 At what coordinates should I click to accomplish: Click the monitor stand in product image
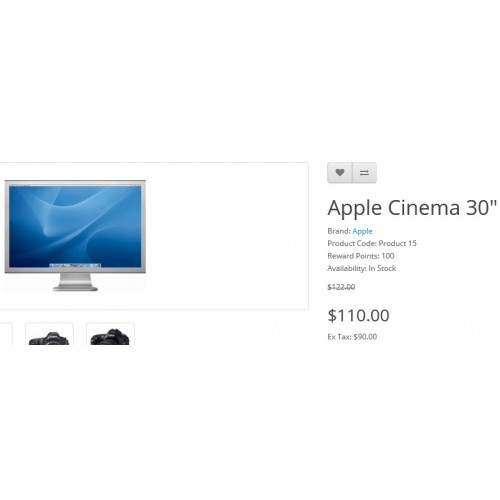[x=75, y=282]
